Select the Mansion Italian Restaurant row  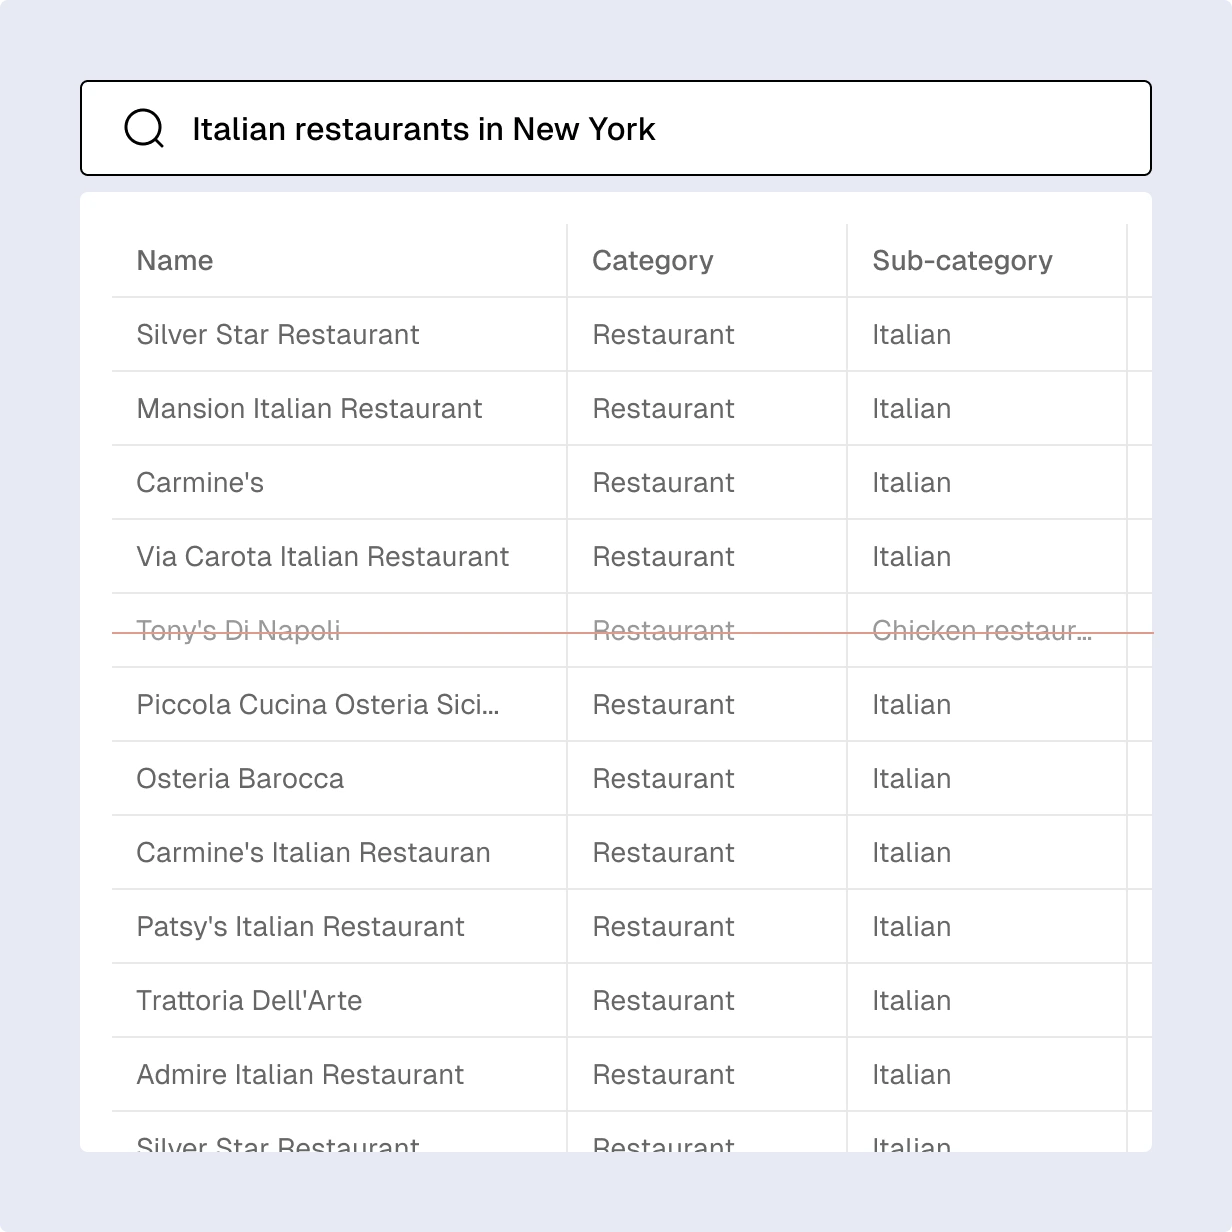pyautogui.click(x=309, y=409)
